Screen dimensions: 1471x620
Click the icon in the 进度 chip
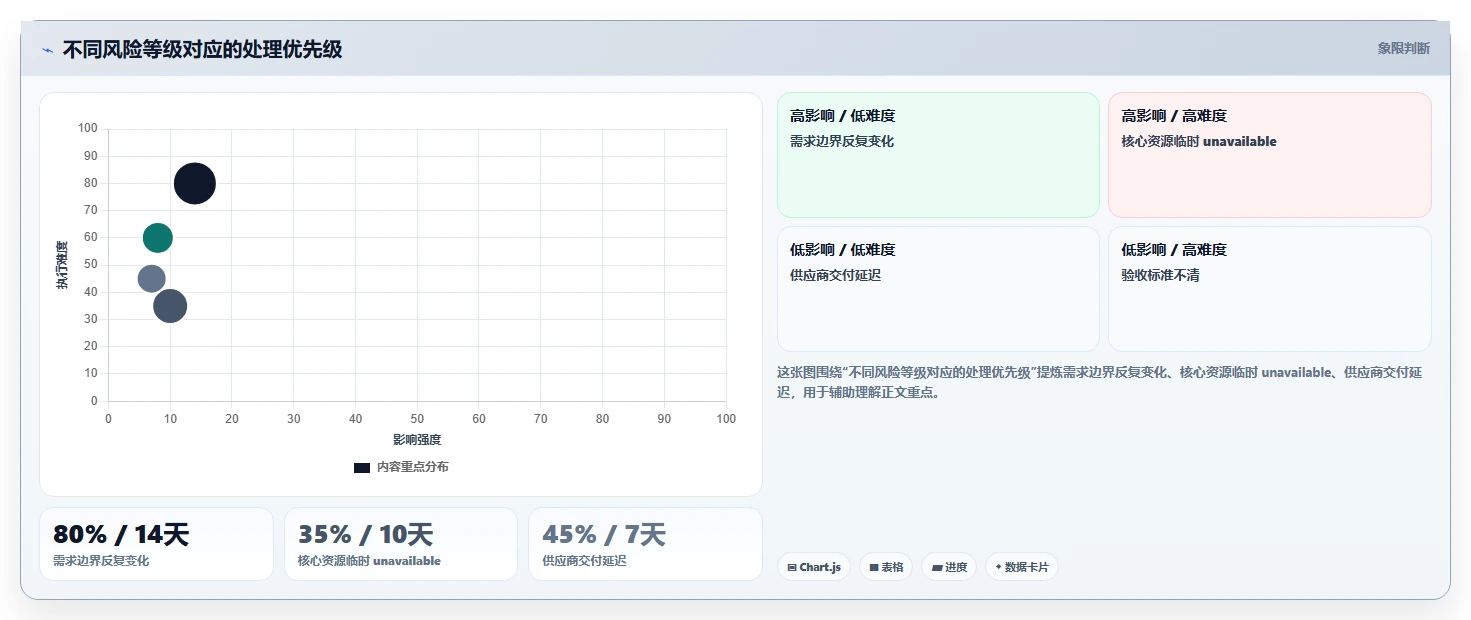pyautogui.click(x=937, y=568)
